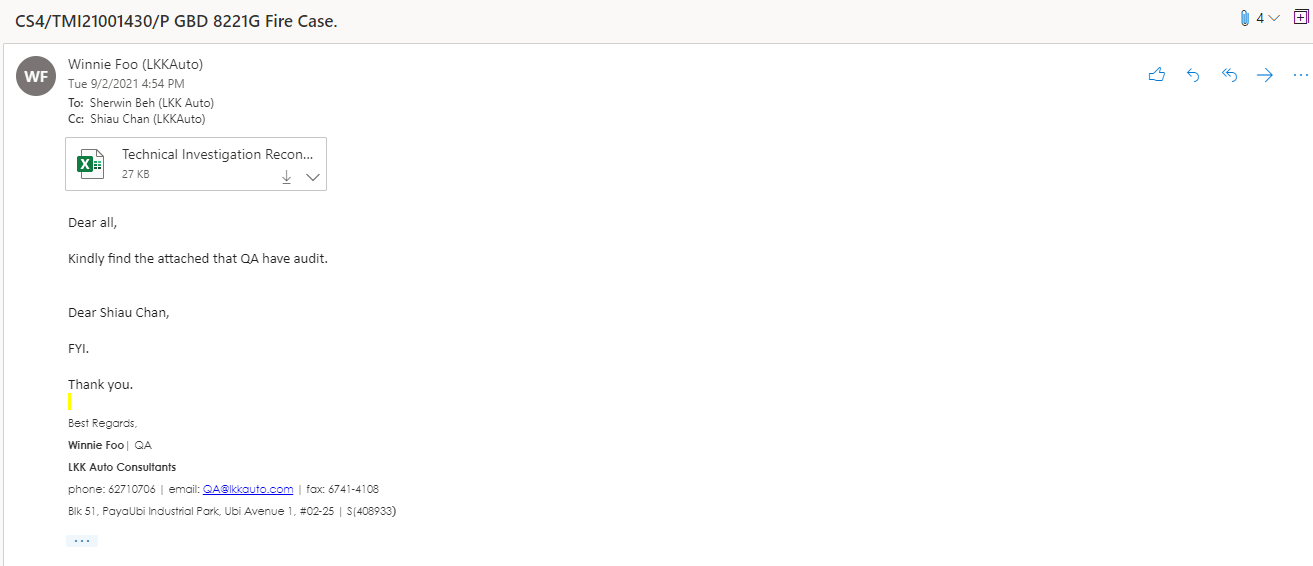Open message in a separate window

click(1300, 18)
